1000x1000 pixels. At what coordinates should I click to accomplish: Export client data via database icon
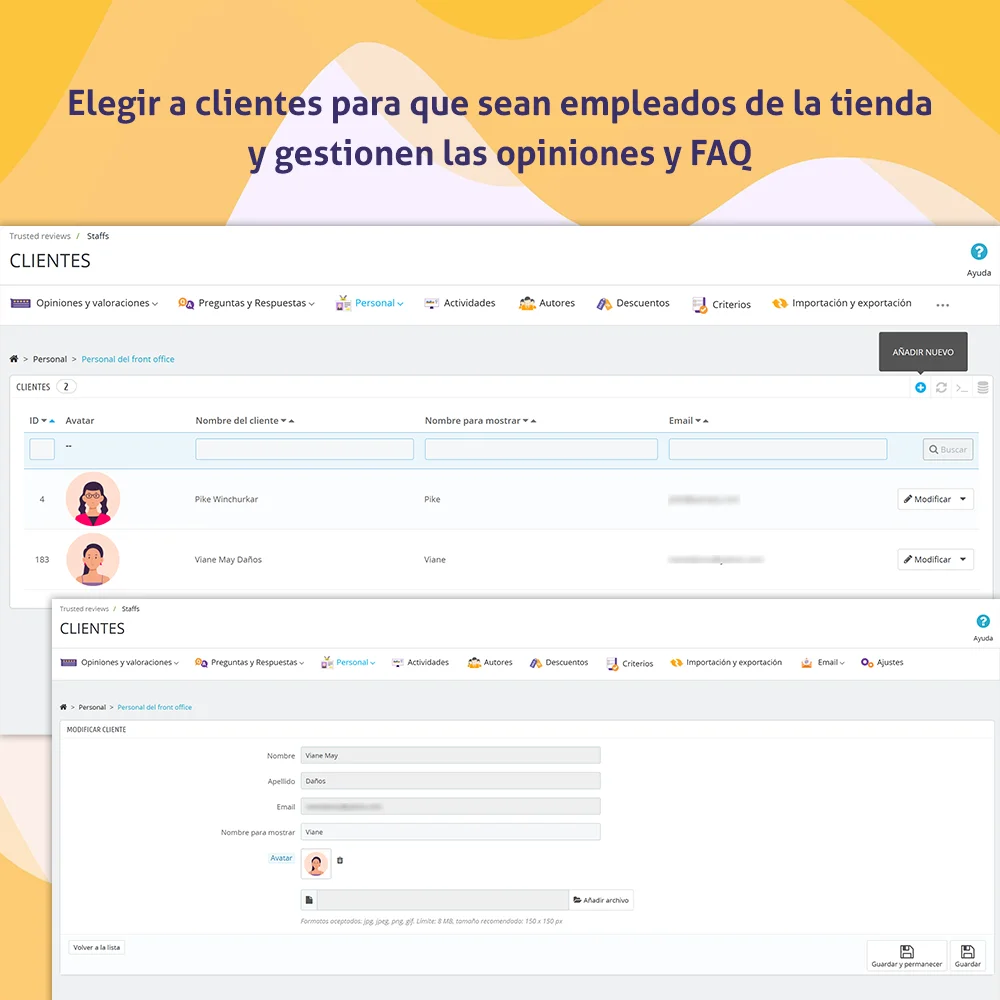[x=982, y=387]
